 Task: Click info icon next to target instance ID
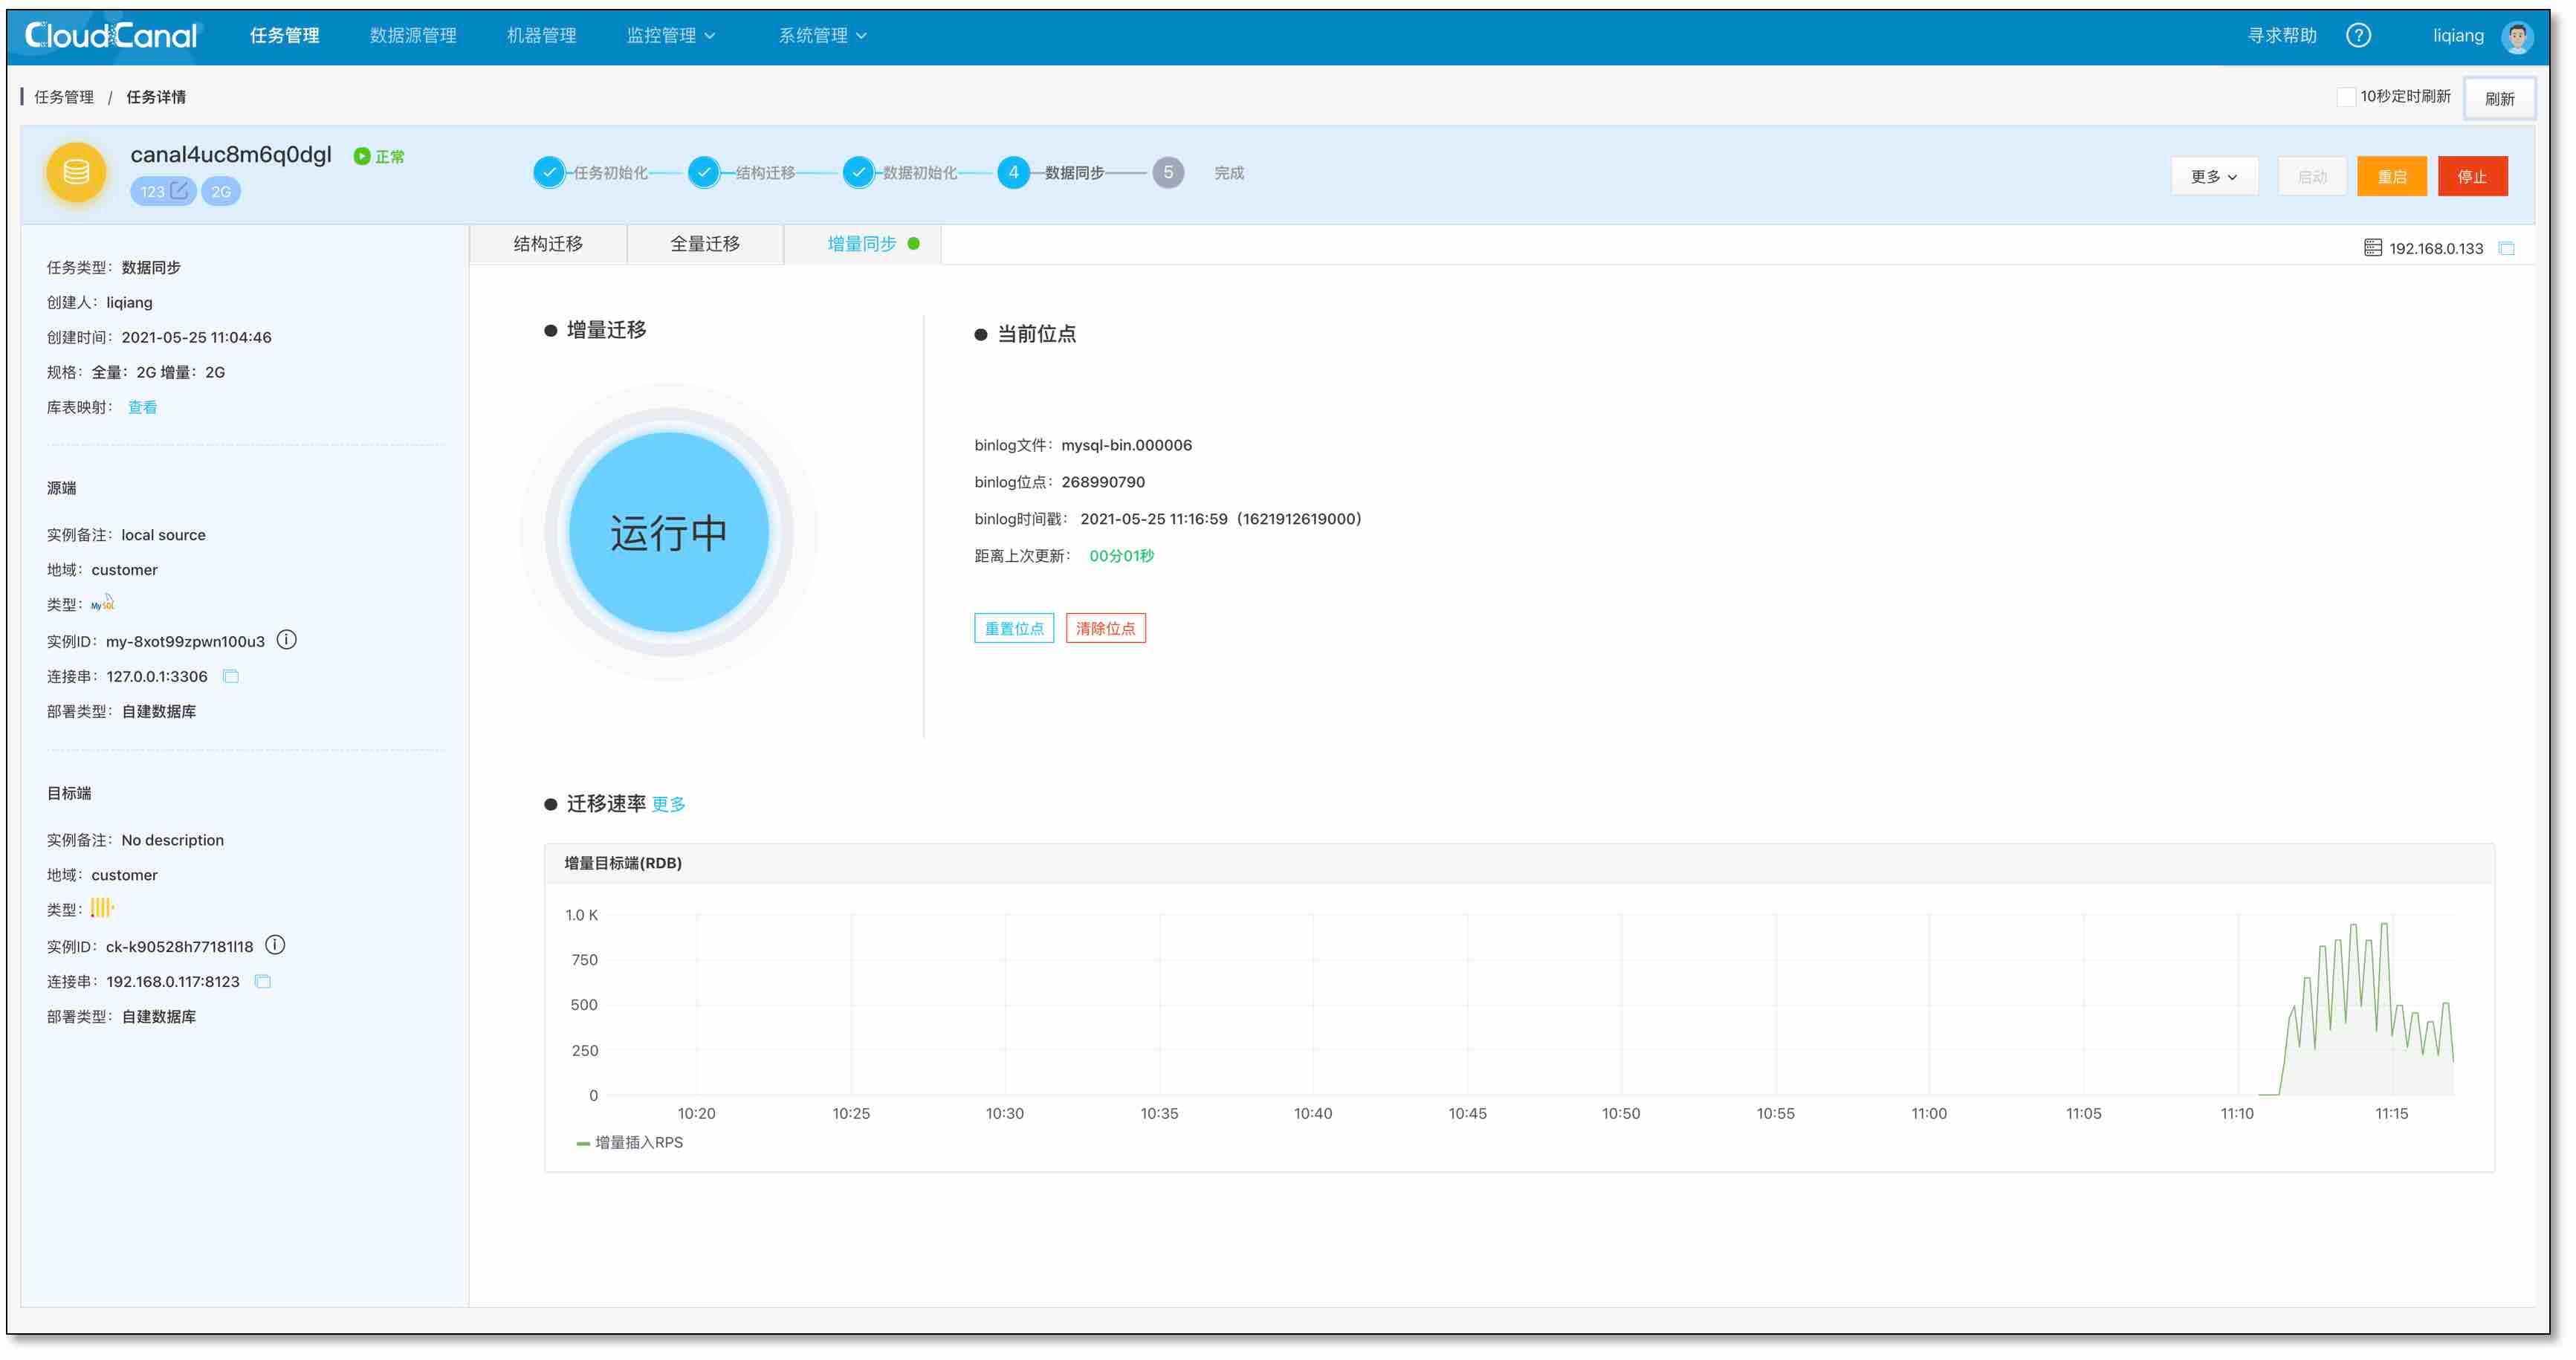point(276,945)
